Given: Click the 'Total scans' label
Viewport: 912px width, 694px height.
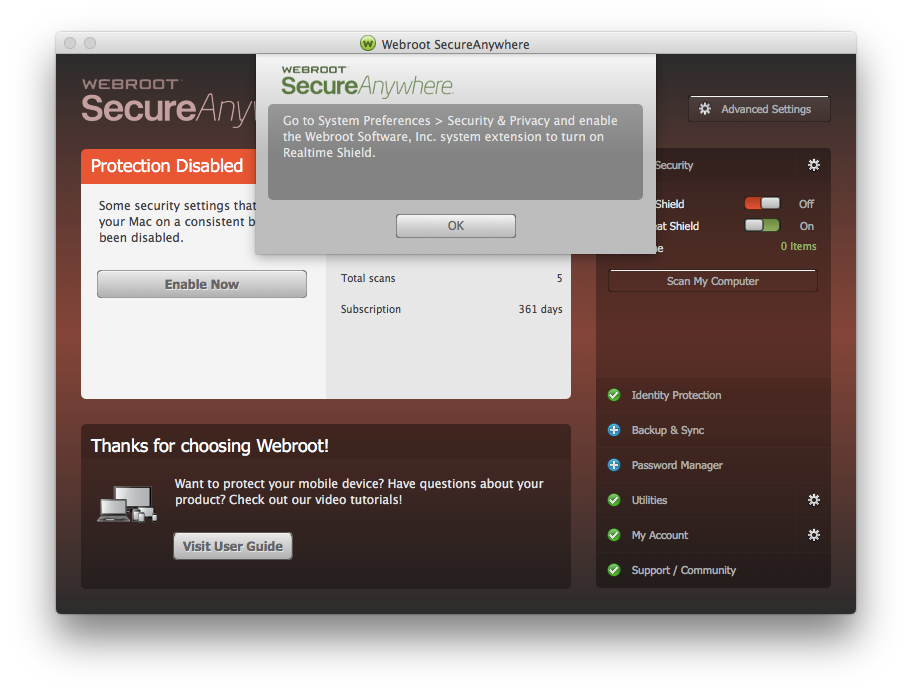Looking at the screenshot, I should [x=368, y=278].
